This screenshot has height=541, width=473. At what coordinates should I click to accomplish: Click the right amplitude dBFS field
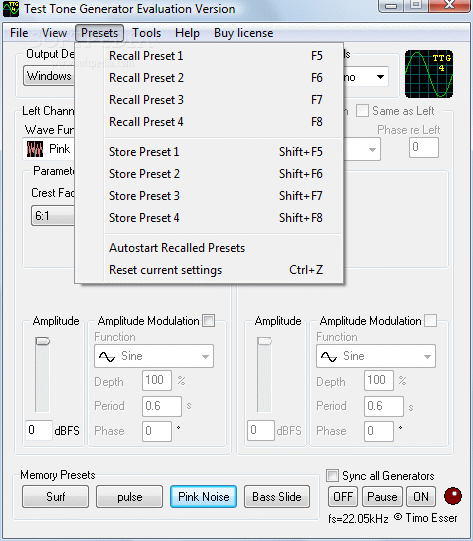pos(261,430)
